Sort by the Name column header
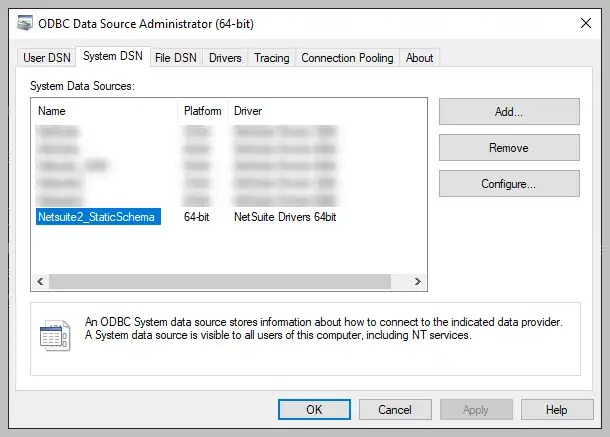 click(x=105, y=110)
